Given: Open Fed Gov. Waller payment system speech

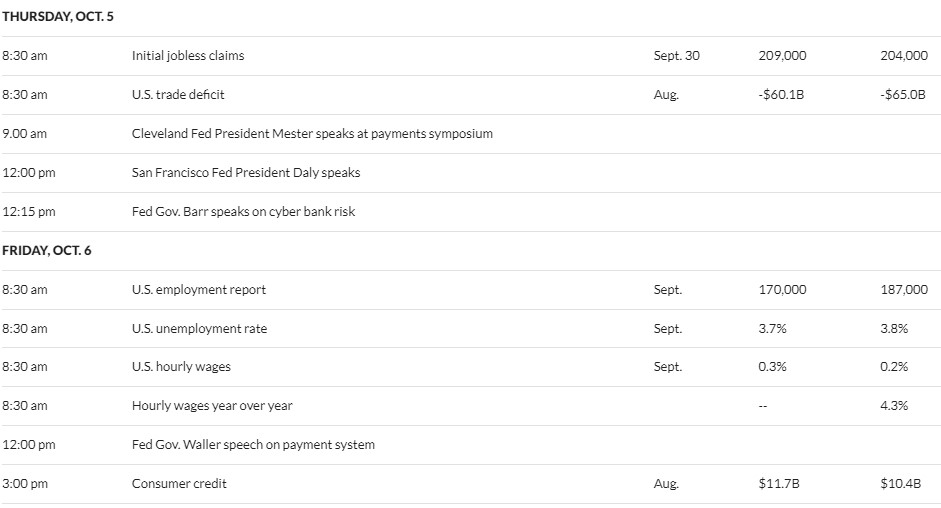Looking at the screenshot, I should coord(253,445).
